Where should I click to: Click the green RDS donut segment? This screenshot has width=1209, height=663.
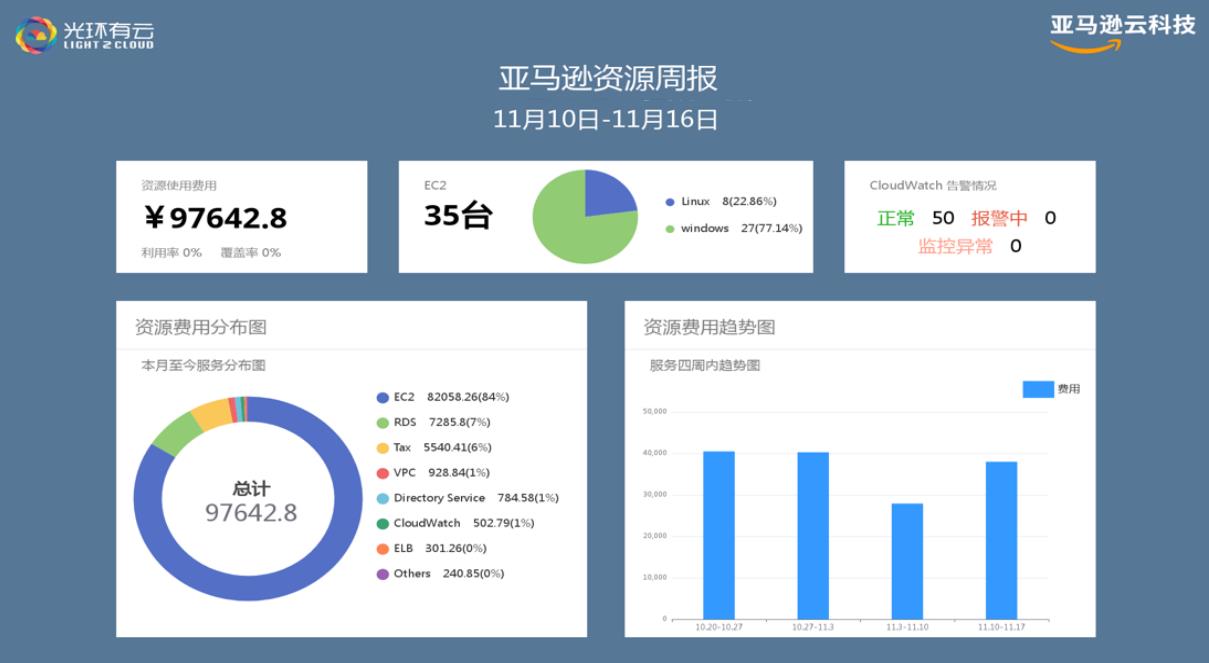point(177,433)
